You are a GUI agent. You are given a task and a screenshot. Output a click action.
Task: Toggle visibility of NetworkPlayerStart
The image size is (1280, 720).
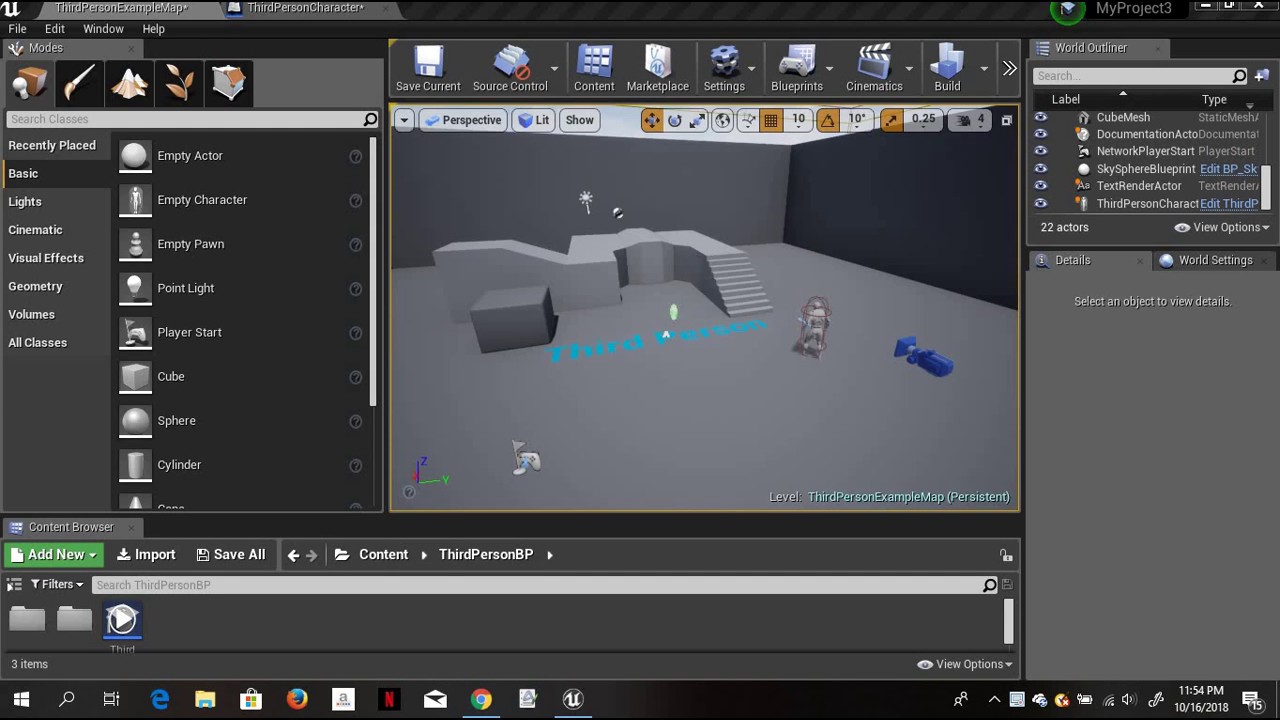pos(1041,152)
